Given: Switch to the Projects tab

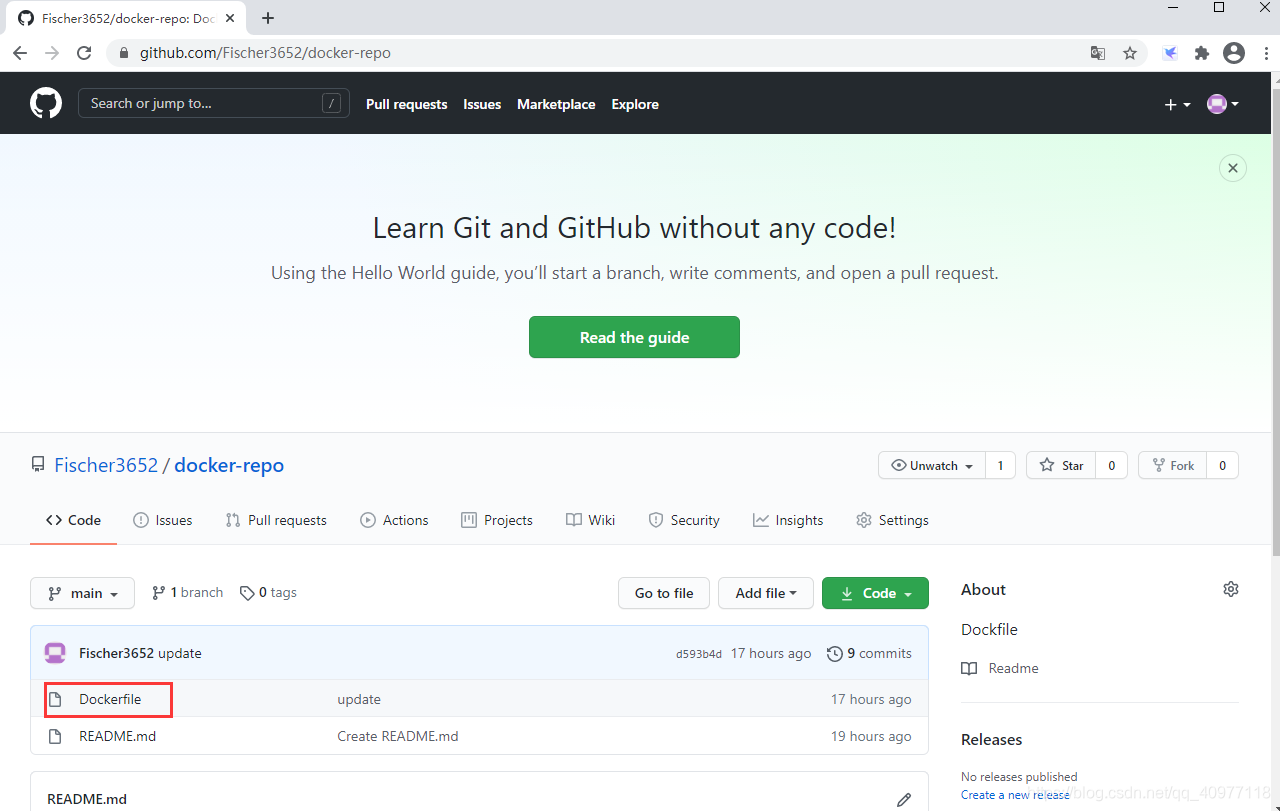Looking at the screenshot, I should click(497, 520).
